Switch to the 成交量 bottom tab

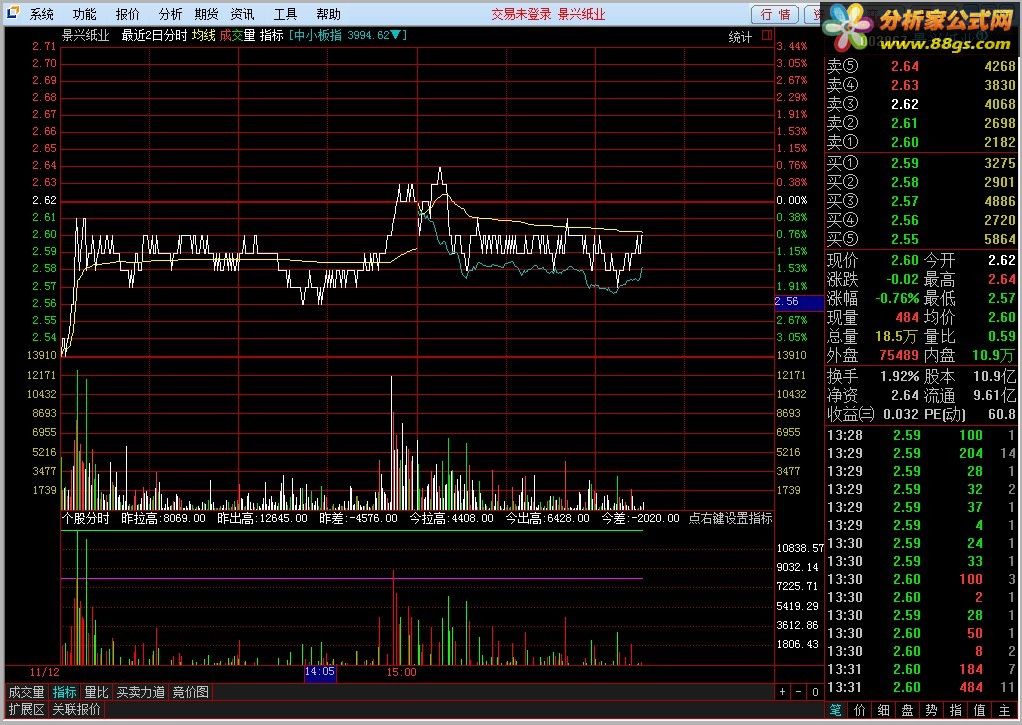(26, 692)
